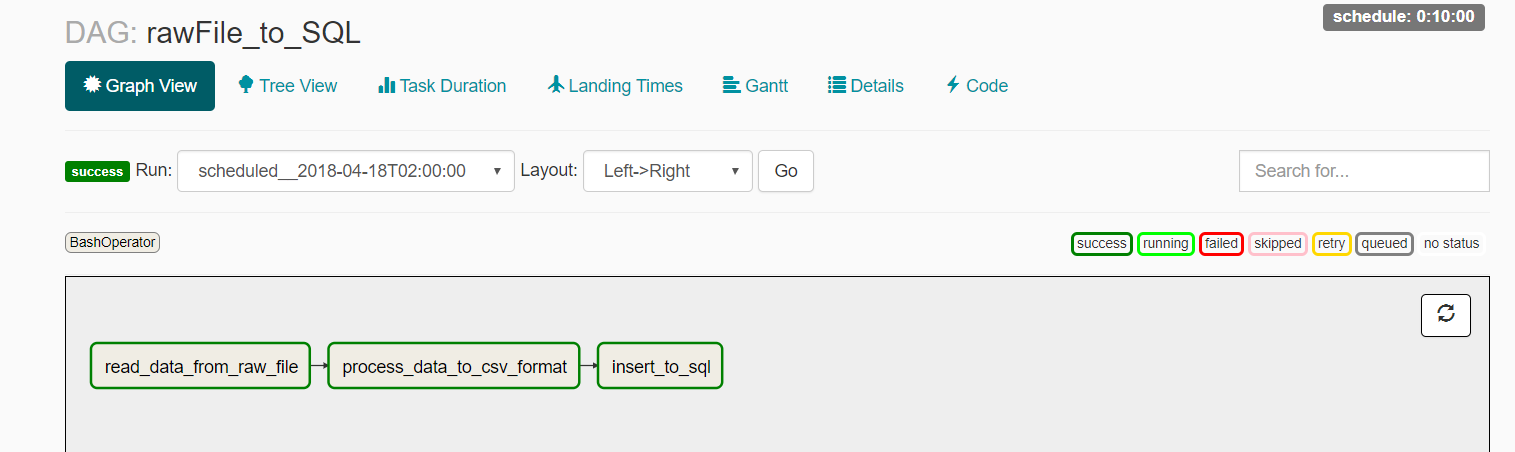Click the insert_to_sql task node
The height and width of the screenshot is (452, 1515).
pyautogui.click(x=660, y=367)
